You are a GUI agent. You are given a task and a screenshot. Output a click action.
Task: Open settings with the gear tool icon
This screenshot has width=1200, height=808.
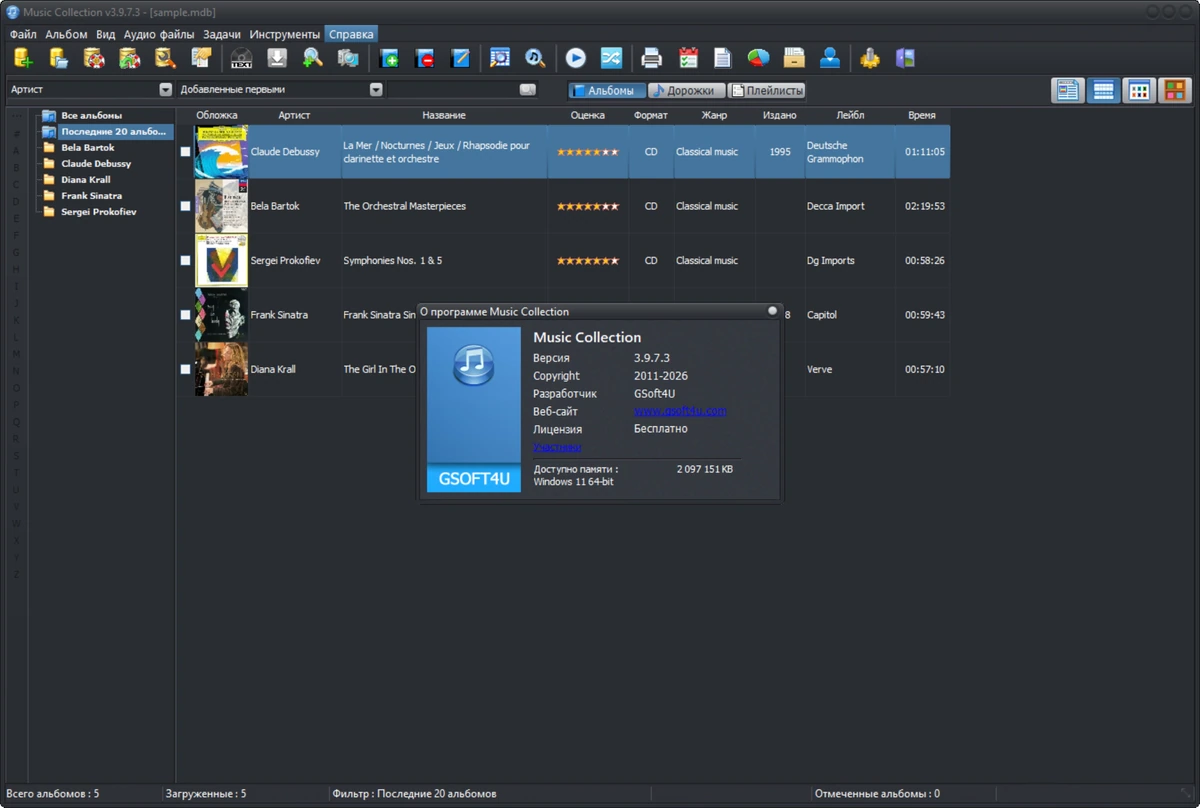coord(870,58)
